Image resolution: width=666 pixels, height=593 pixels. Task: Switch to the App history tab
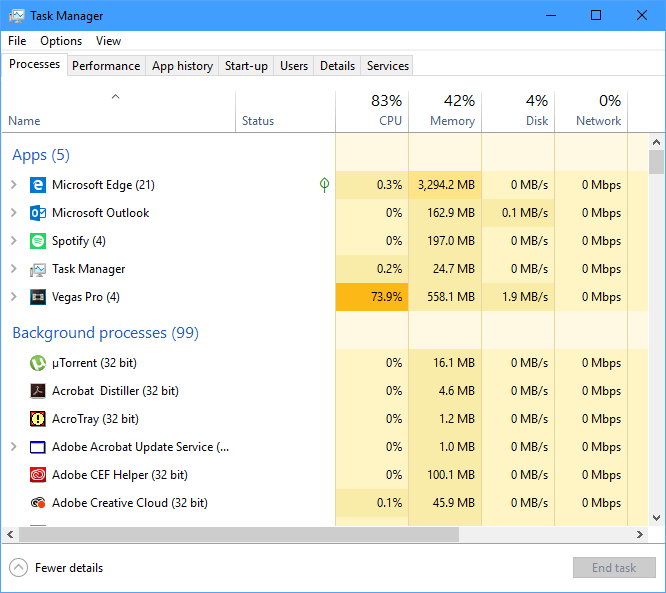(x=182, y=66)
